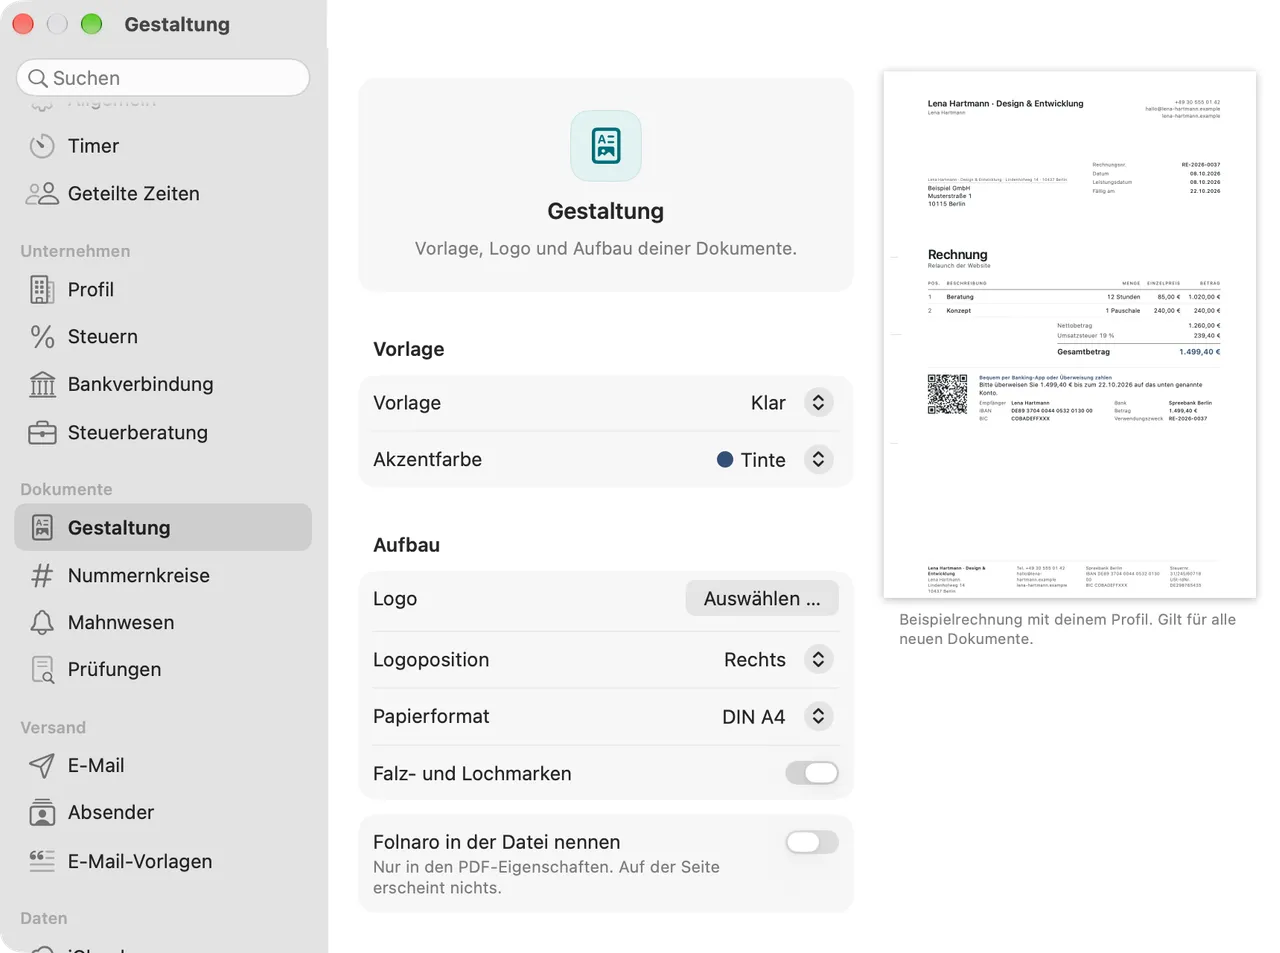Click the large Gestaltung header icon
This screenshot has height=953, width=1280.
click(606, 146)
